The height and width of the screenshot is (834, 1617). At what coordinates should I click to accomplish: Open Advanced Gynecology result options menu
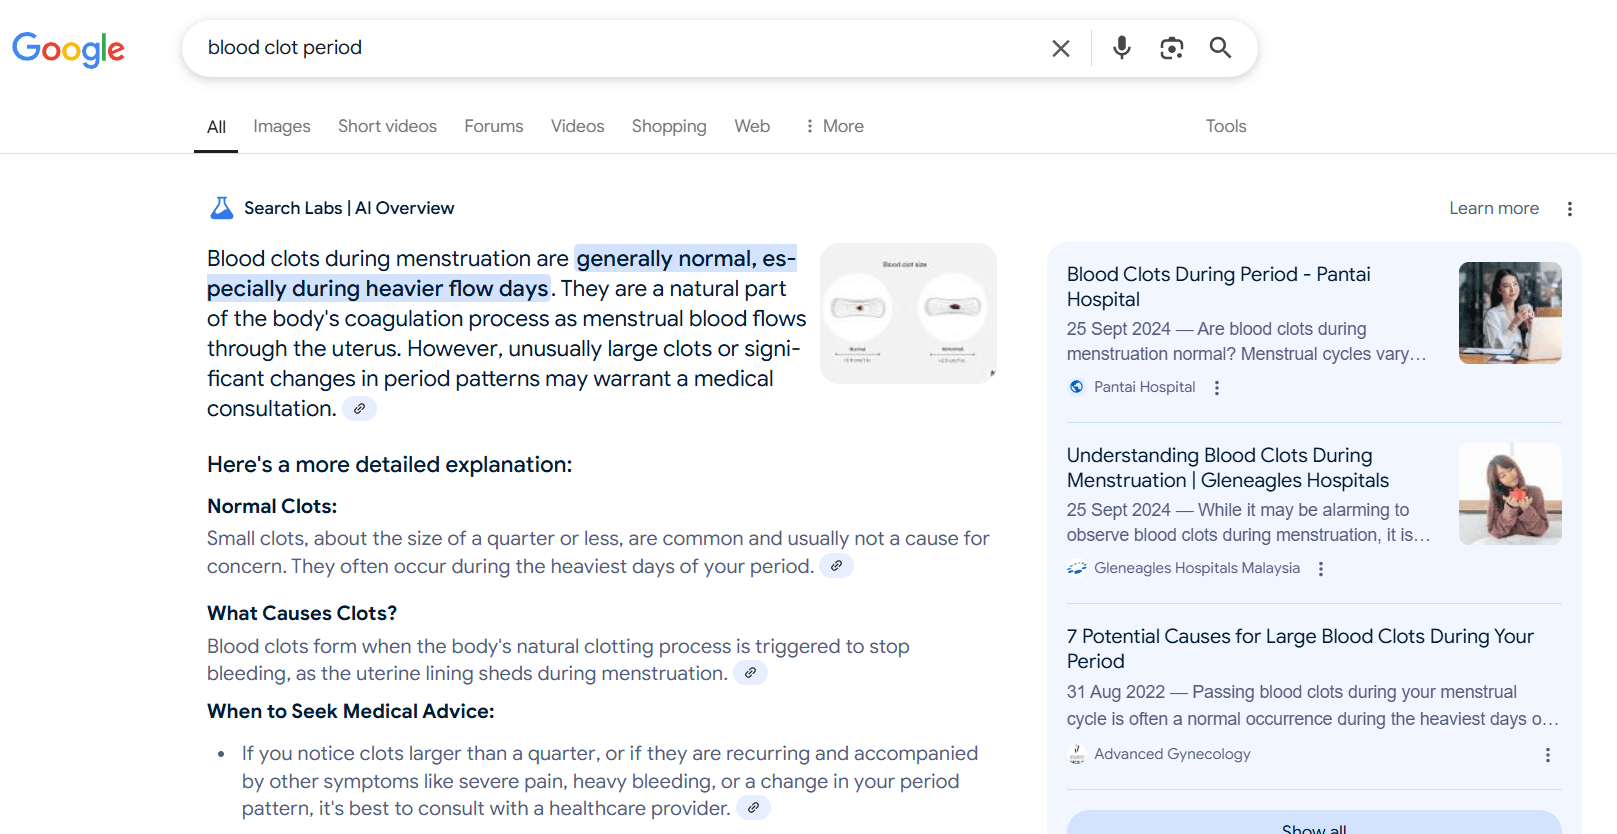pyautogui.click(x=1548, y=755)
